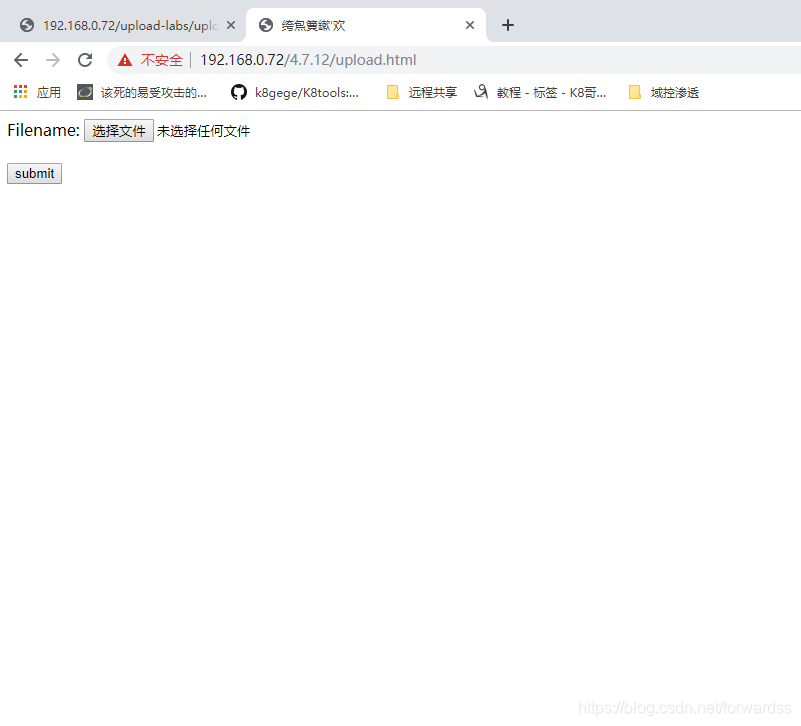Click the forward navigation arrow
This screenshot has width=801, height=726.
click(x=53, y=60)
